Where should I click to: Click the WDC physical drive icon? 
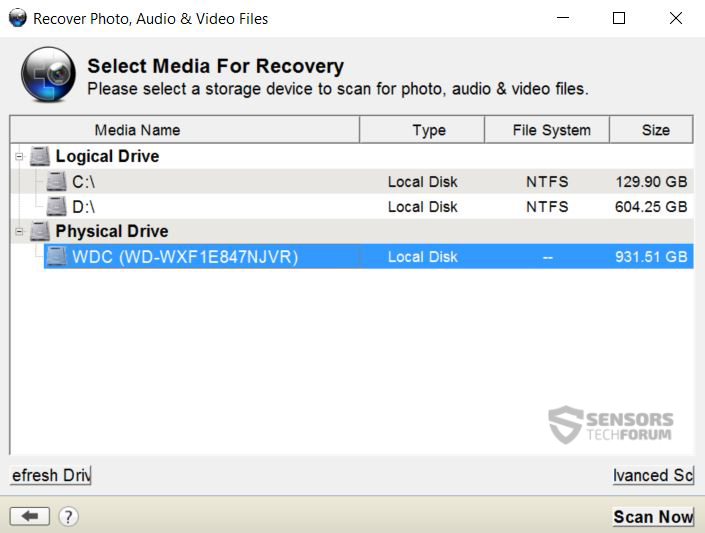pyautogui.click(x=56, y=256)
